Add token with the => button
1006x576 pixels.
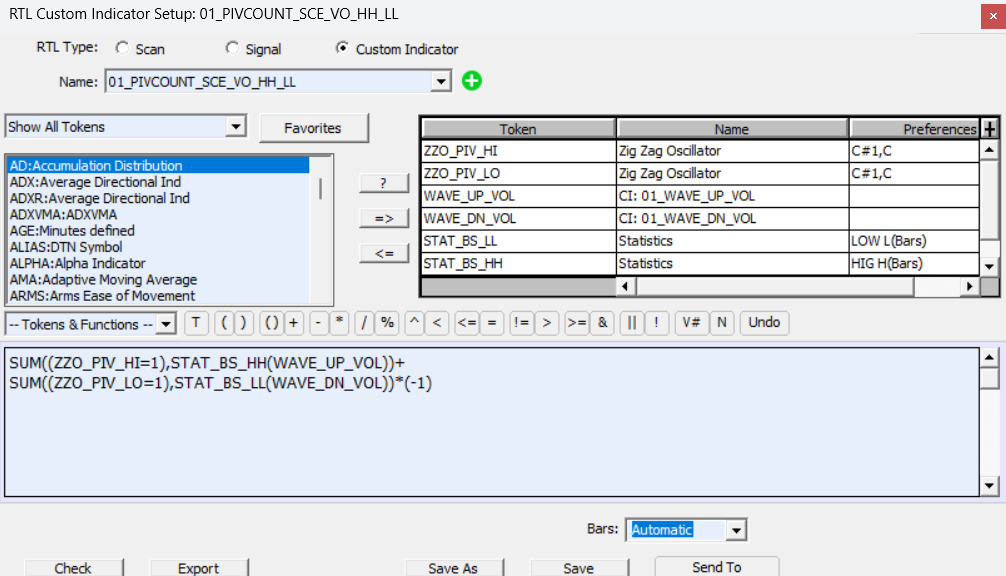[x=383, y=218]
